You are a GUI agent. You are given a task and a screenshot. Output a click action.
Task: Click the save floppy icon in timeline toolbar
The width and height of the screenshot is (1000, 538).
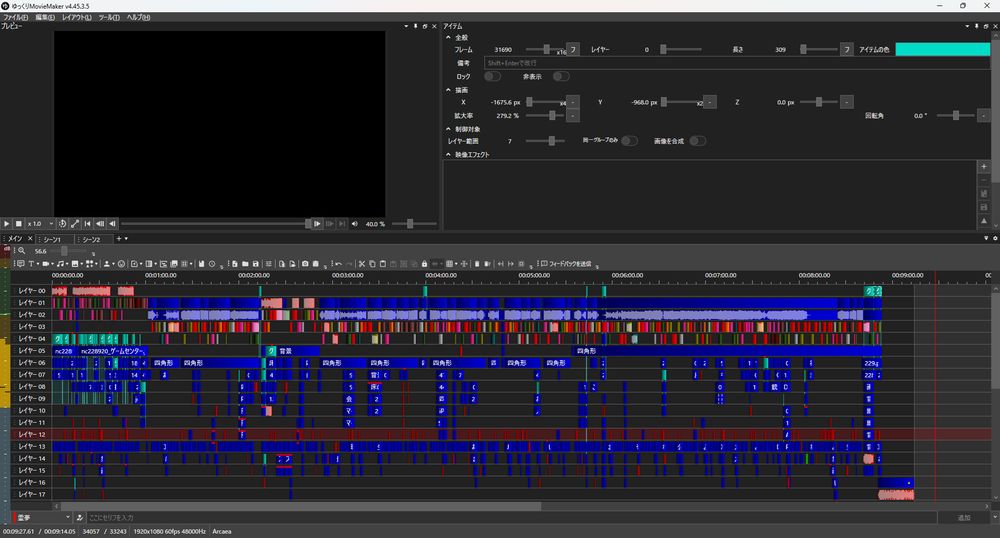click(x=256, y=263)
